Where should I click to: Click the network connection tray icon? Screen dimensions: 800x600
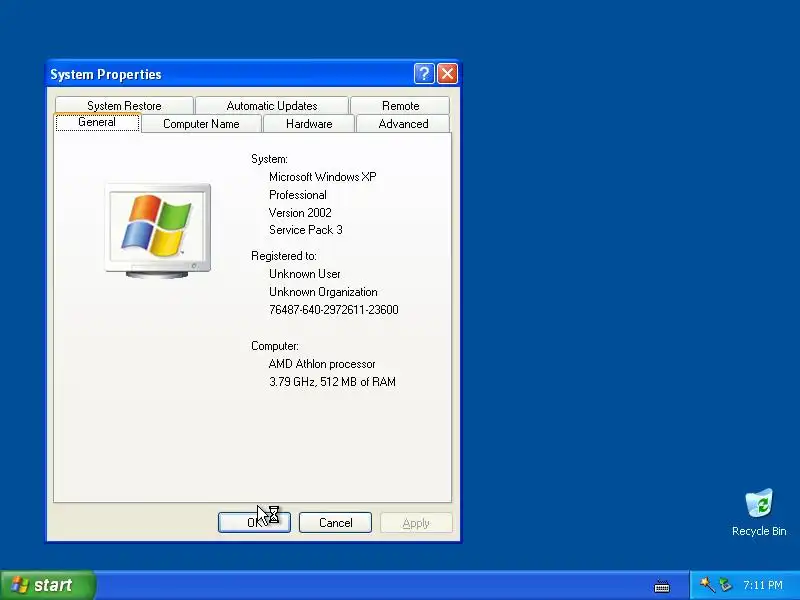(725, 584)
